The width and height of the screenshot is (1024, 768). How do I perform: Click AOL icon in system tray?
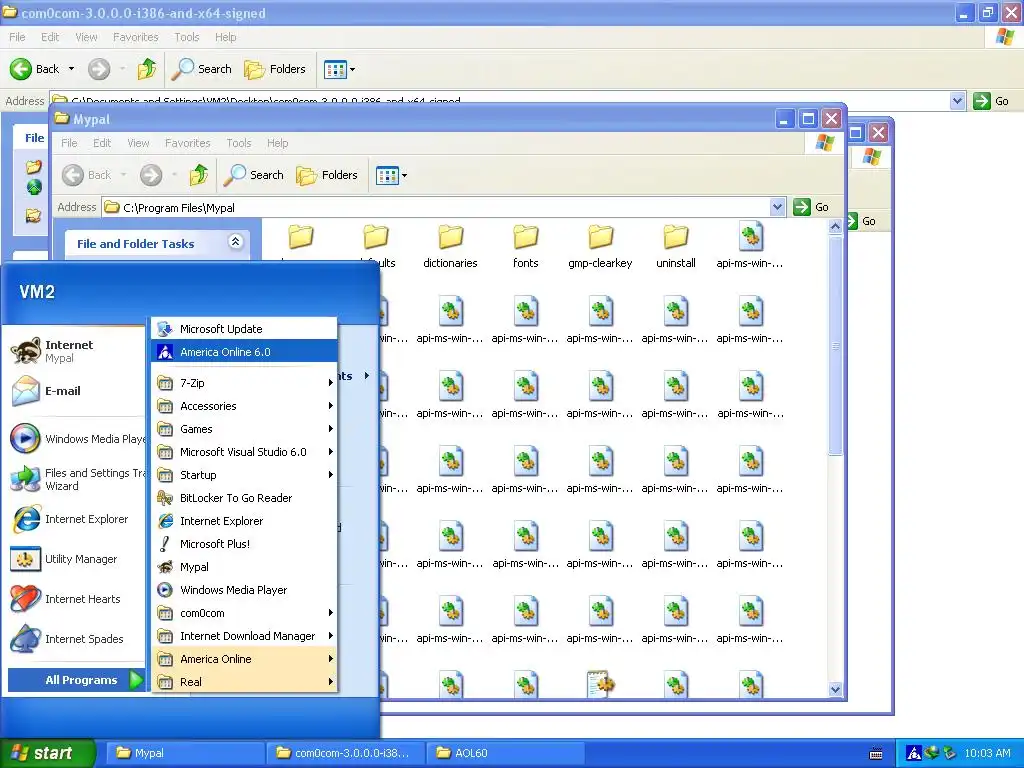[x=914, y=753]
